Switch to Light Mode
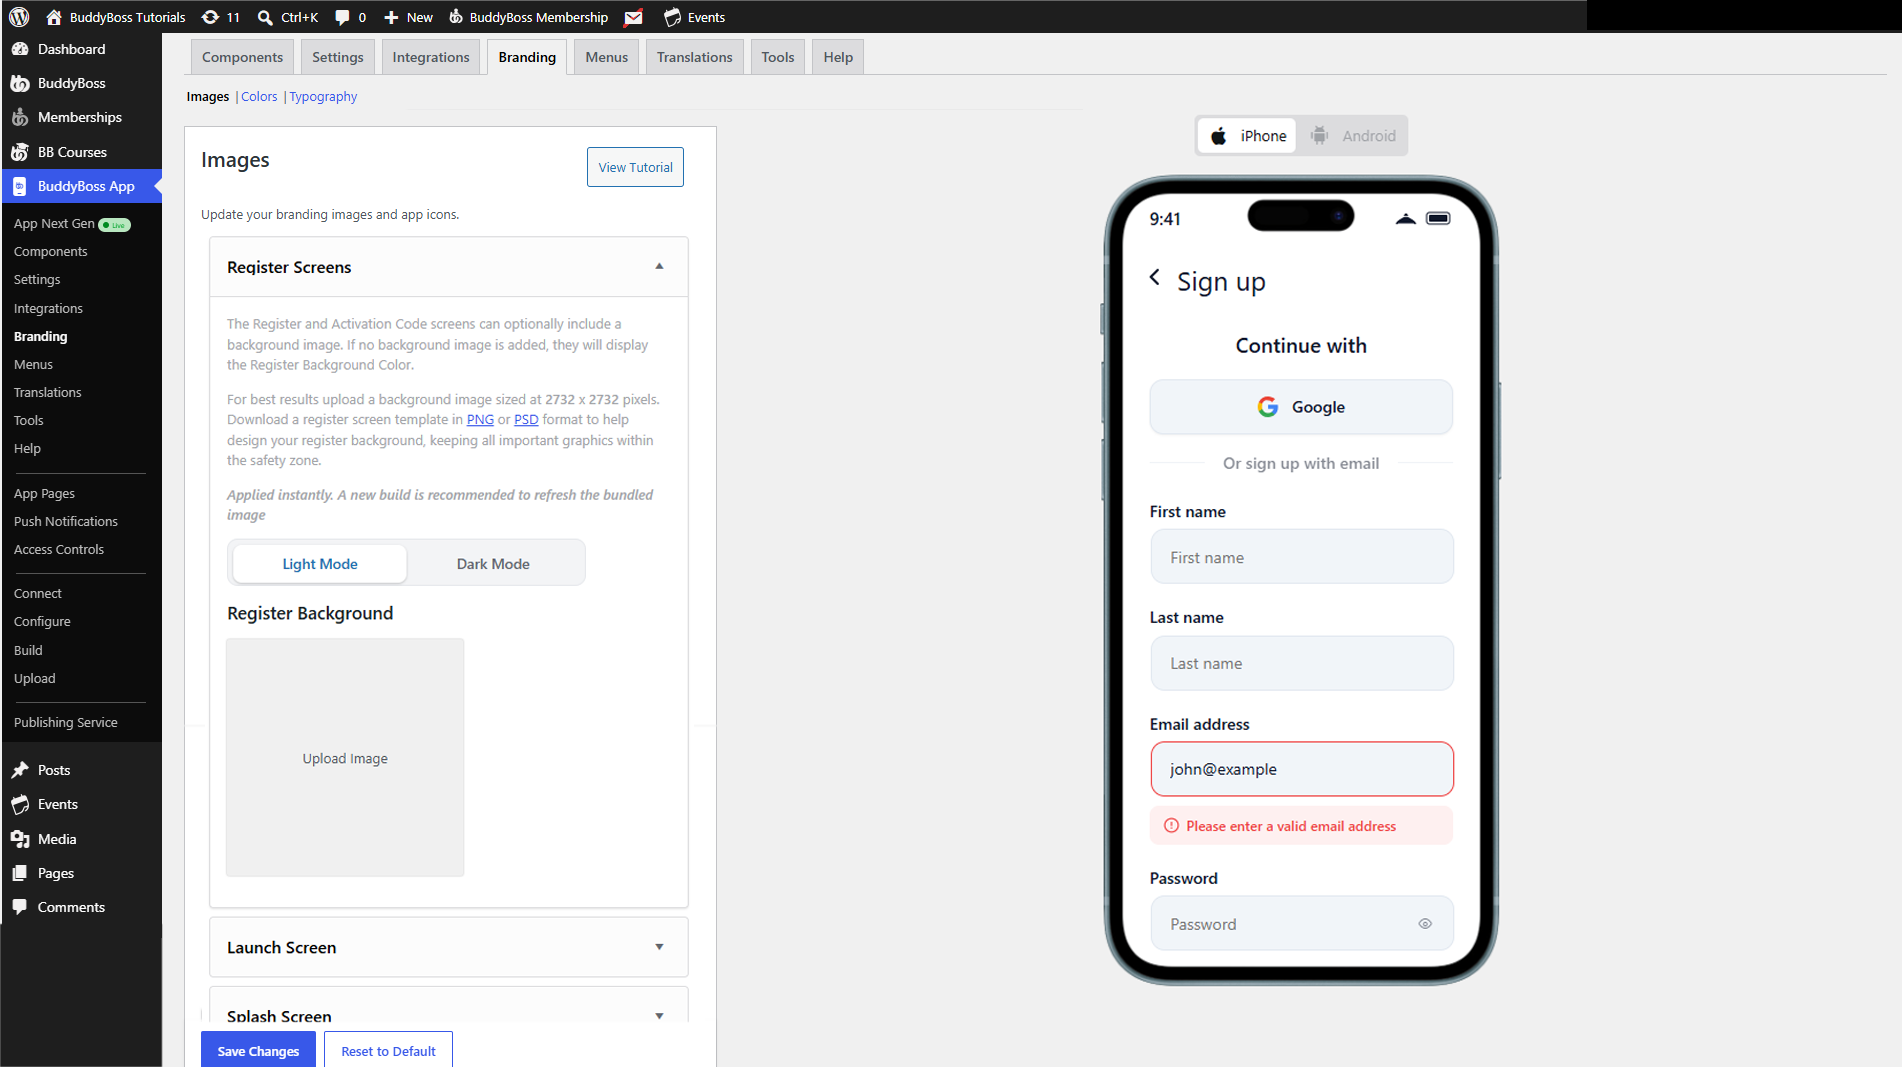1902x1067 pixels. (319, 563)
